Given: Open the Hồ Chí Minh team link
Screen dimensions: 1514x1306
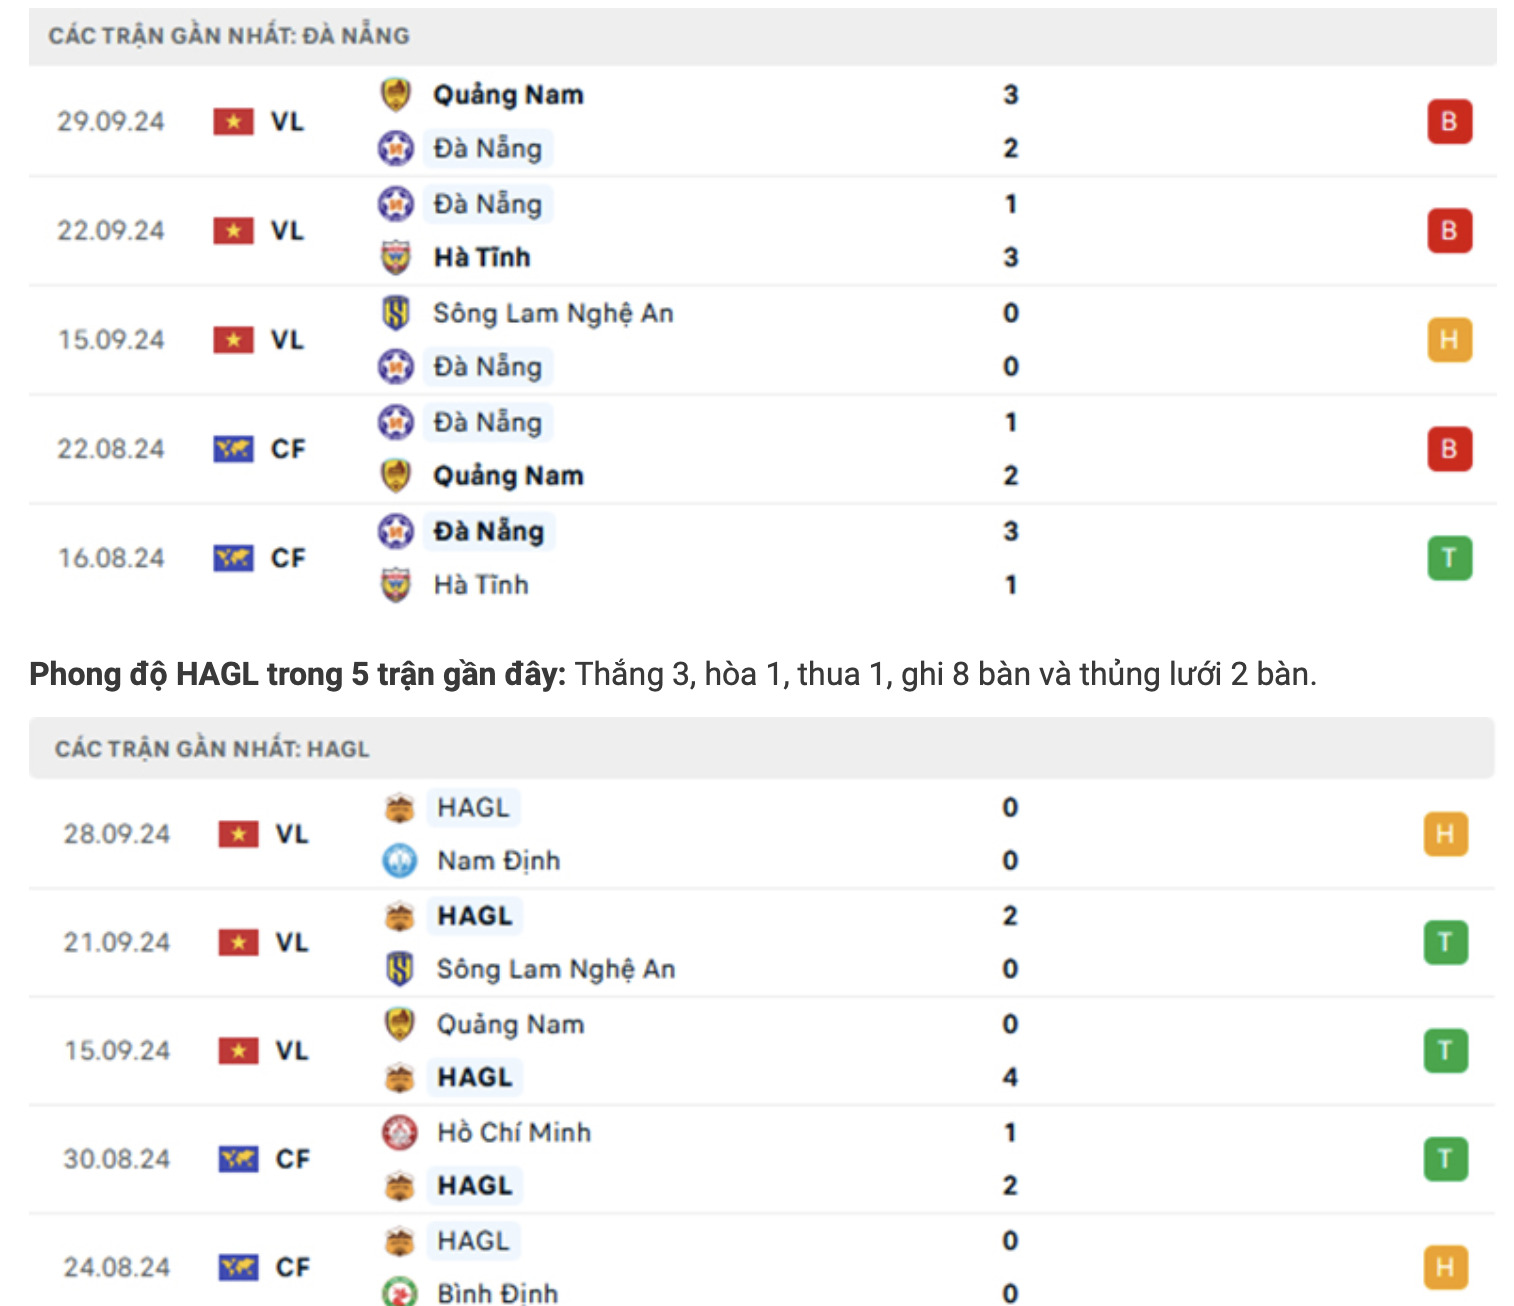Looking at the screenshot, I should coord(514,1132).
